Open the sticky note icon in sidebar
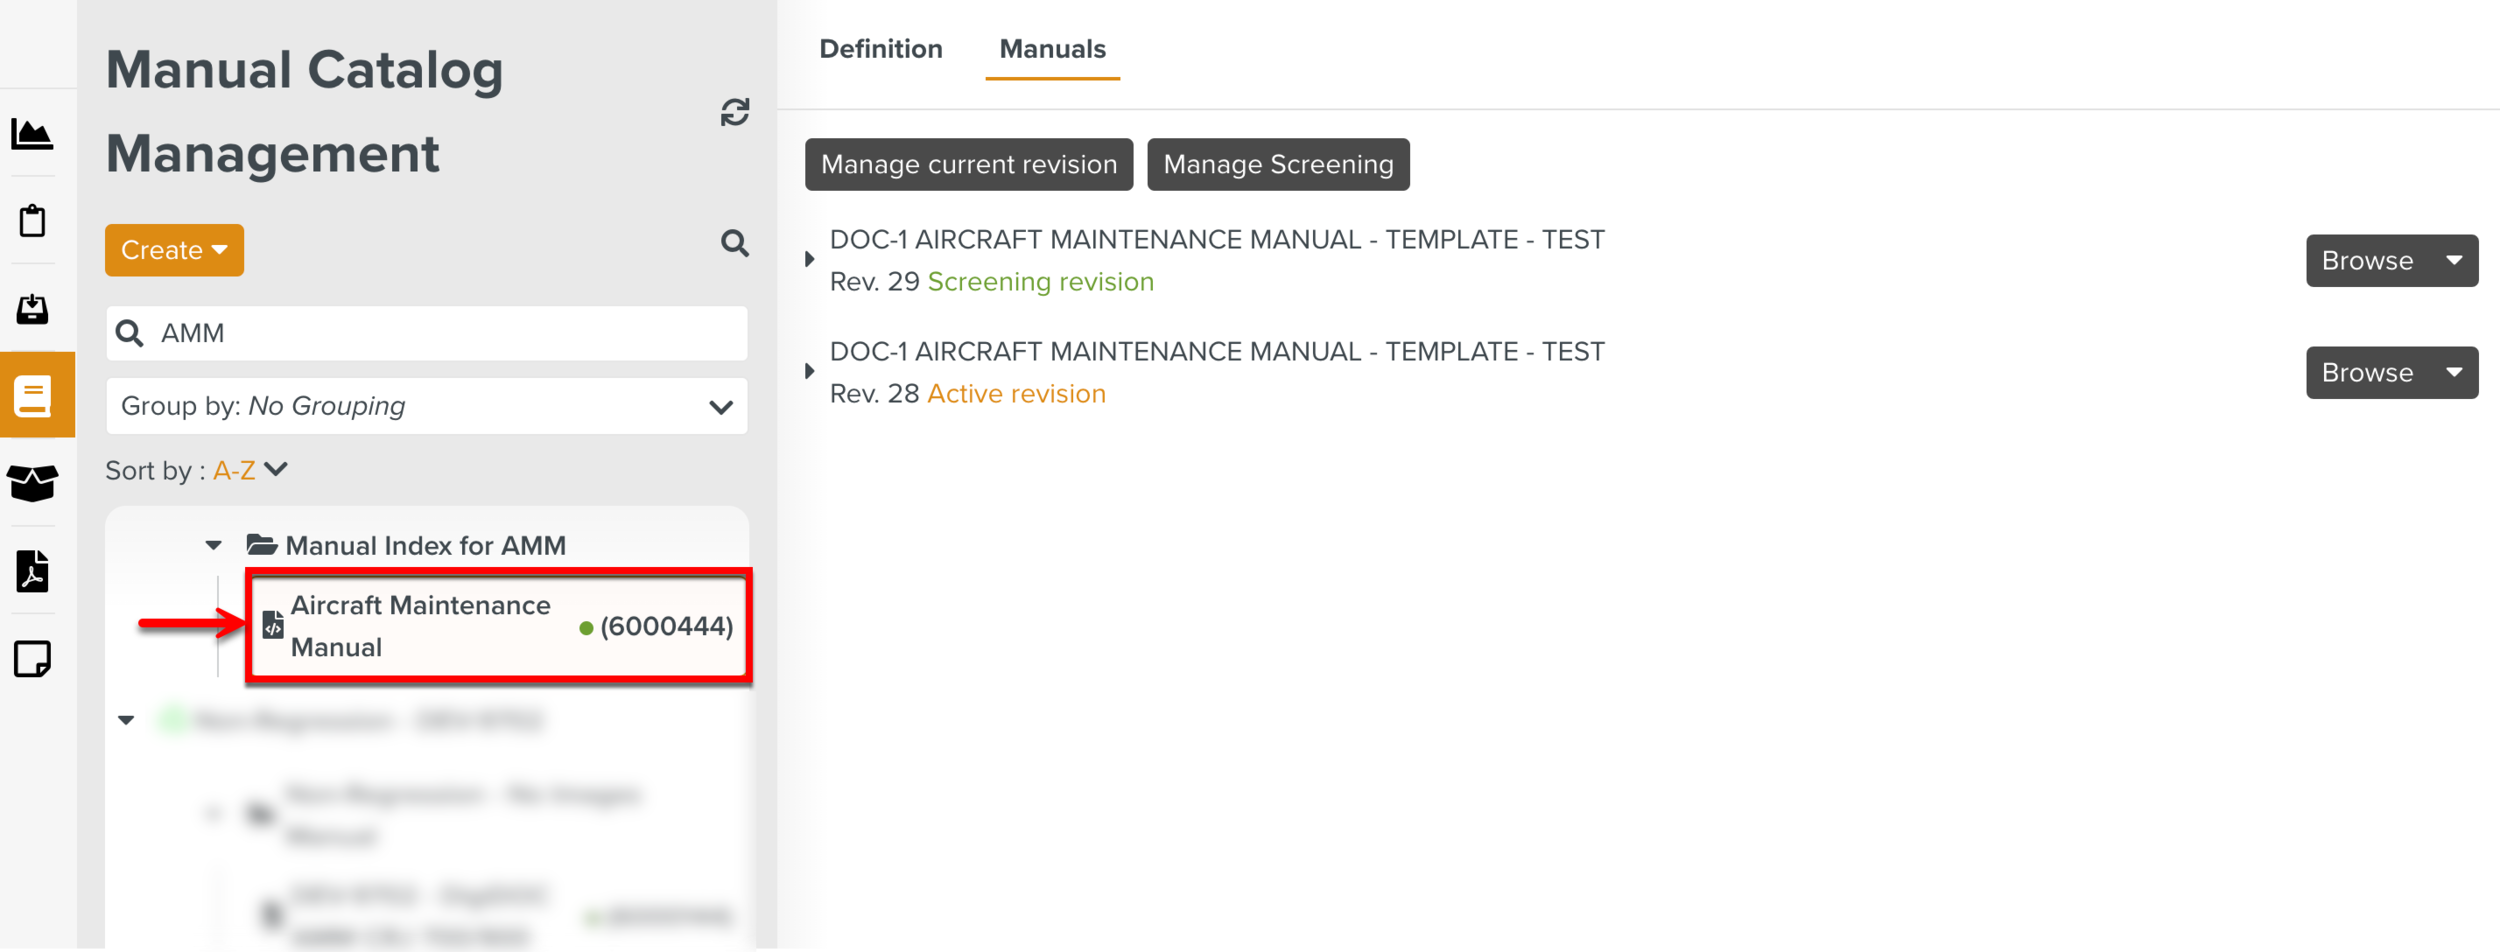Viewport: 2500px width, 952px height. coord(33,658)
